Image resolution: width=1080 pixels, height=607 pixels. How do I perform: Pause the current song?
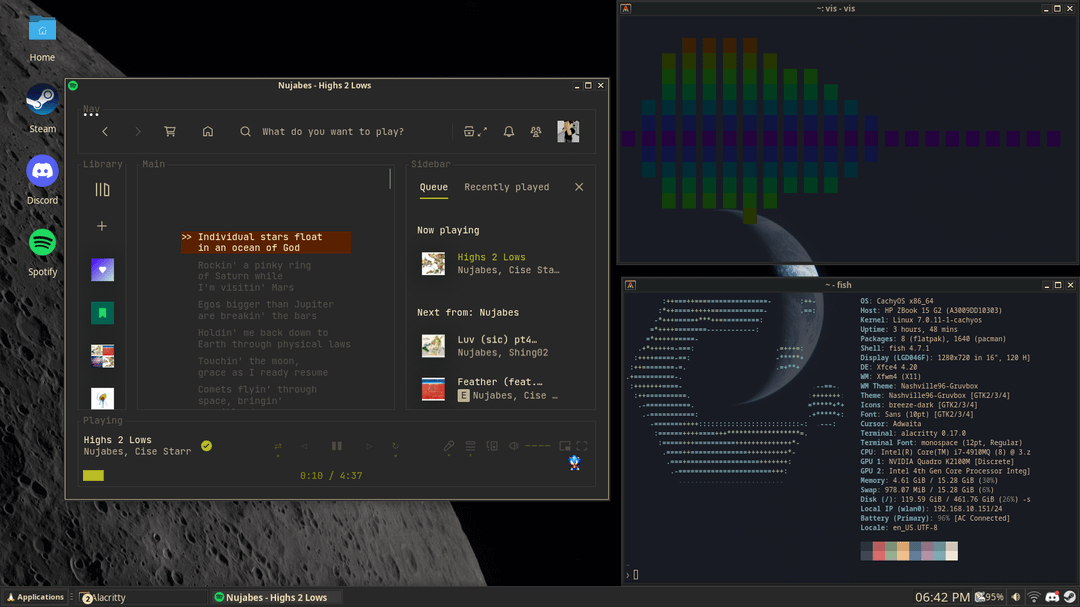click(x=337, y=446)
